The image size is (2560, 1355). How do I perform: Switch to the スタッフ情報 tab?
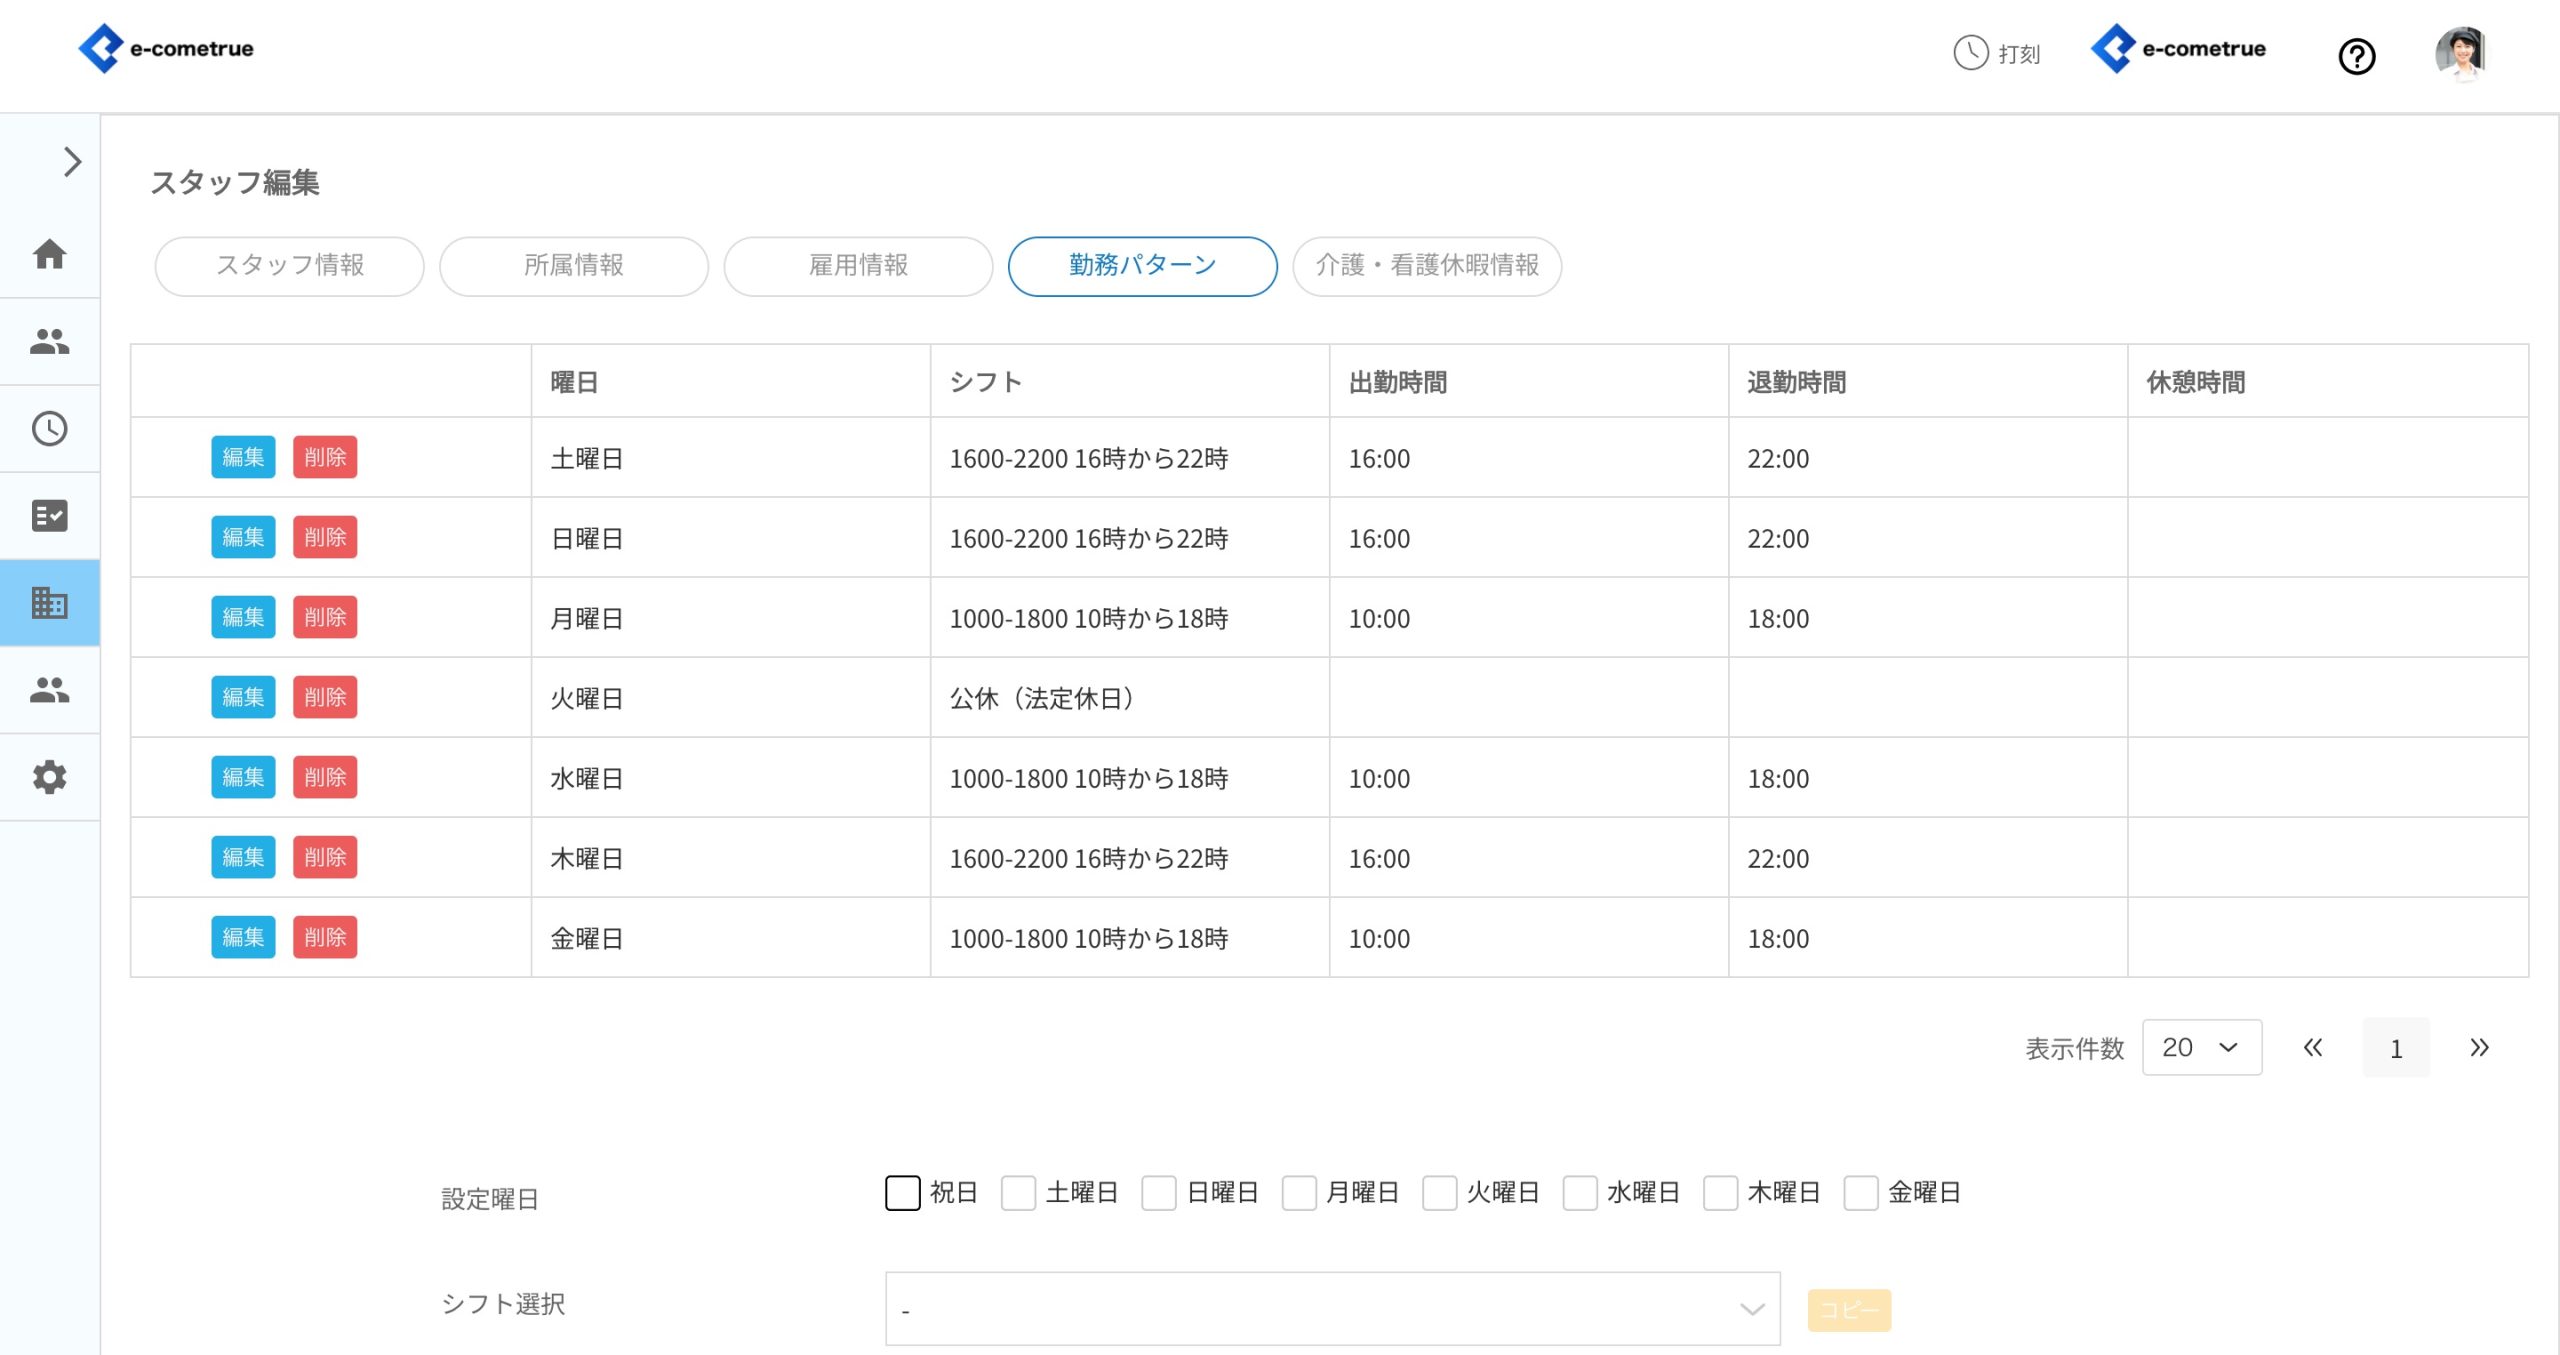tap(289, 266)
